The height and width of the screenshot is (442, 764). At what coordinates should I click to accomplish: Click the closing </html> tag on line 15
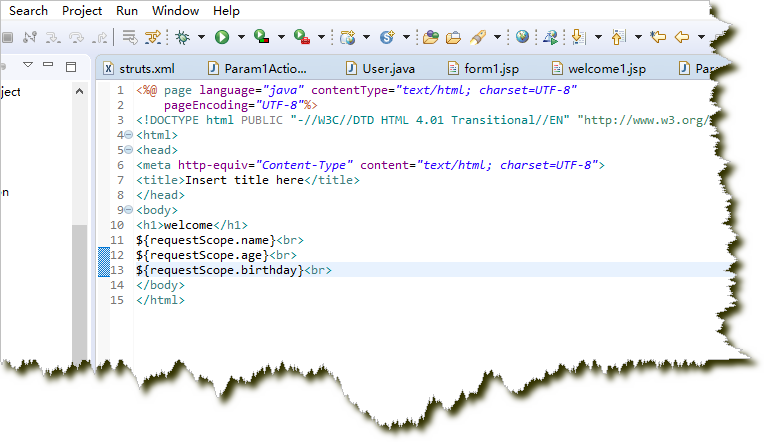(x=160, y=300)
